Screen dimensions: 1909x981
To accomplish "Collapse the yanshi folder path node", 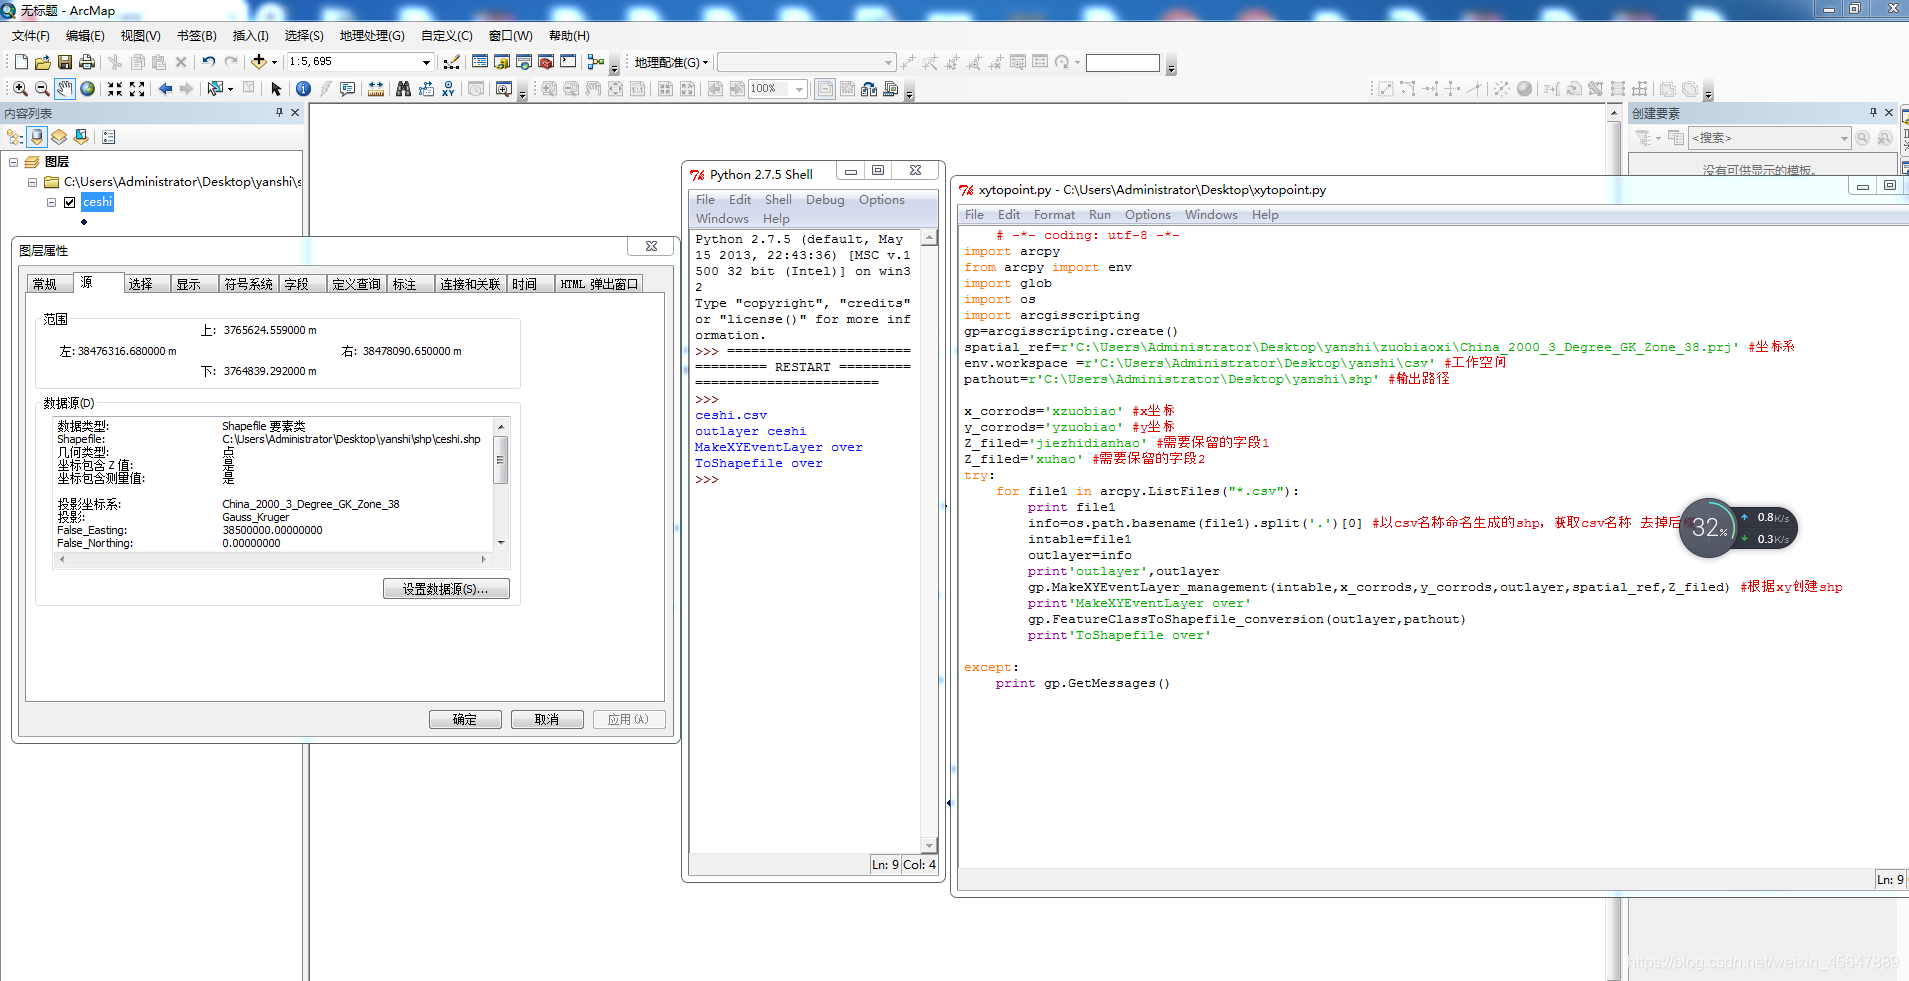I will pyautogui.click(x=32, y=182).
